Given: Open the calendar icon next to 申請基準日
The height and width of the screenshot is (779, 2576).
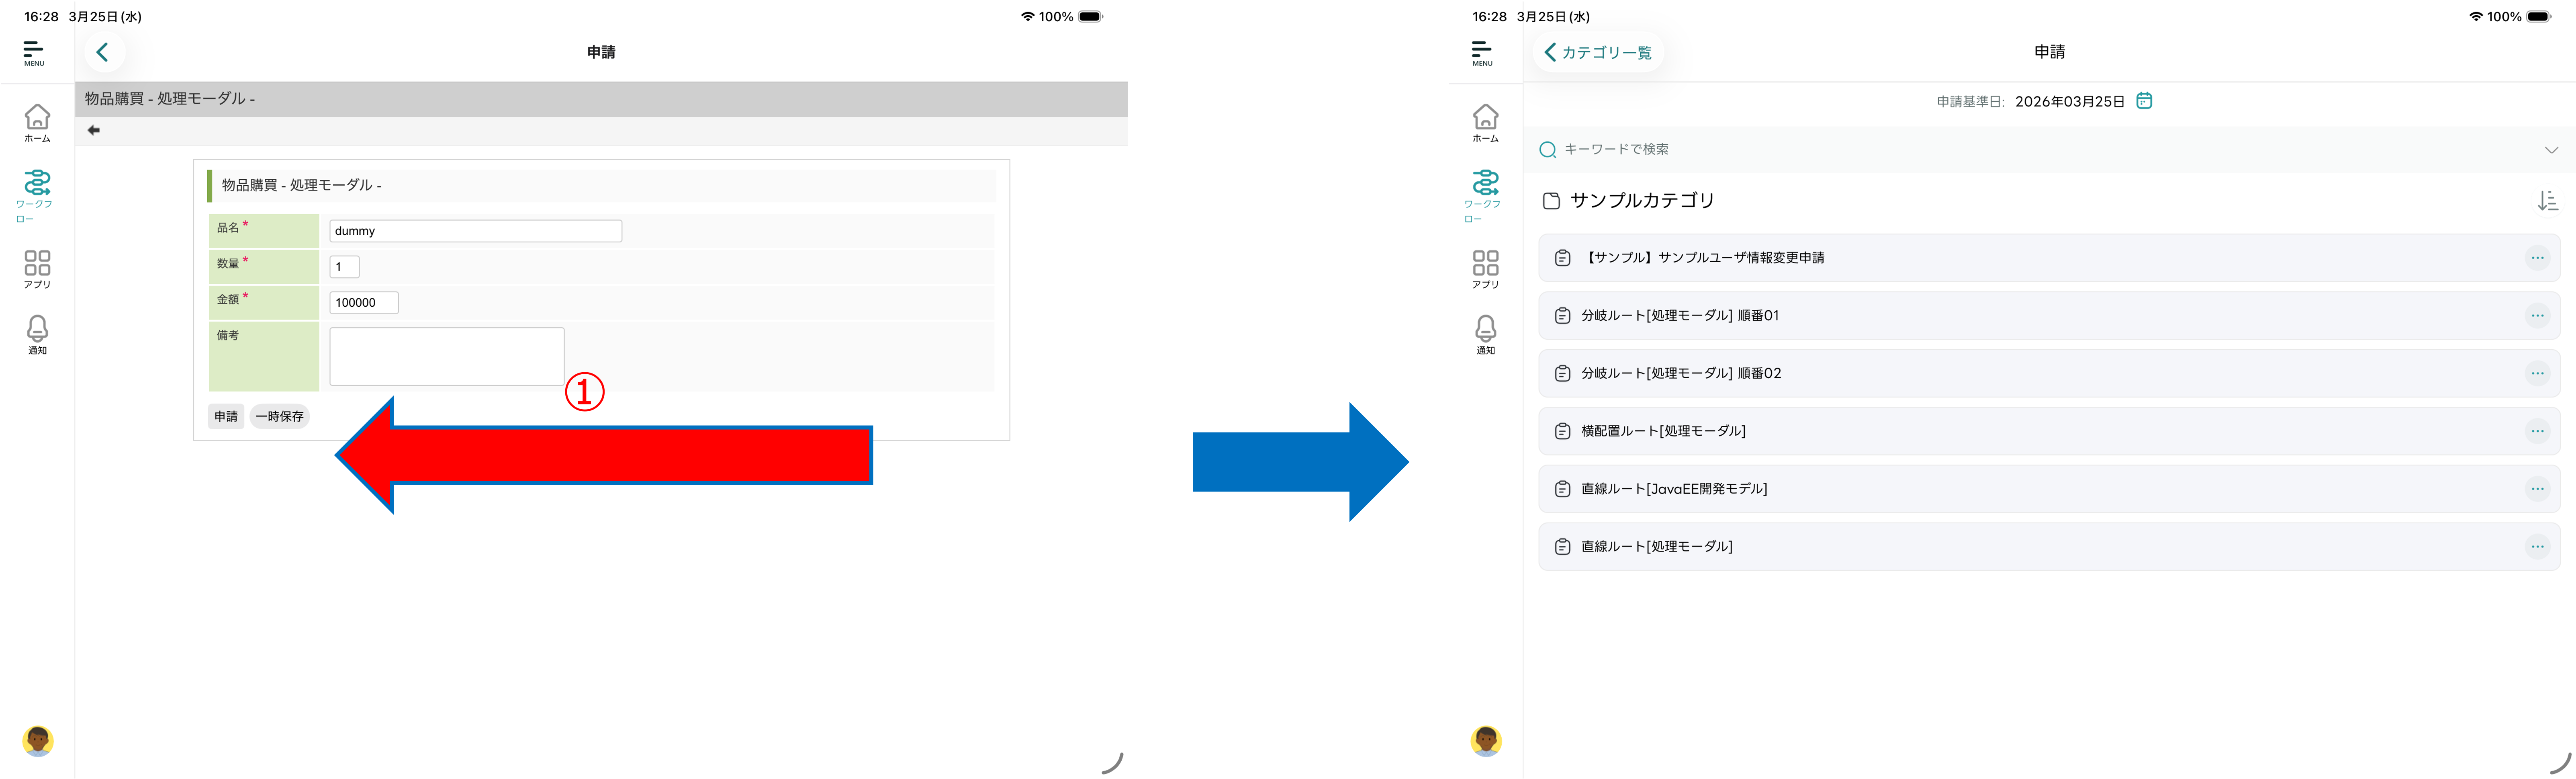Looking at the screenshot, I should (x=2144, y=101).
